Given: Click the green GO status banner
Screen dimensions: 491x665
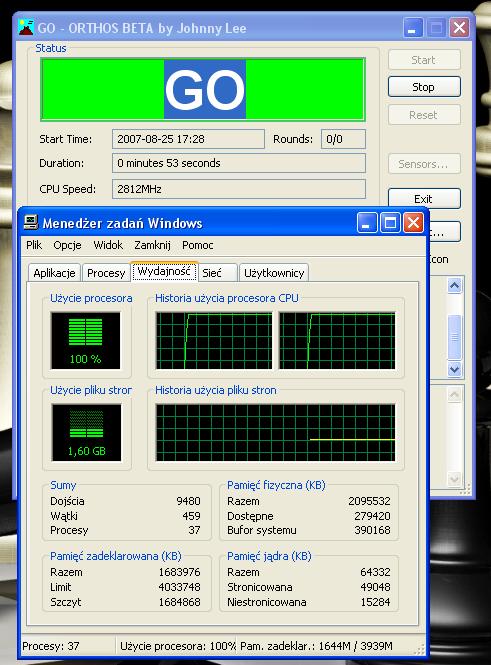Looking at the screenshot, I should click(203, 89).
